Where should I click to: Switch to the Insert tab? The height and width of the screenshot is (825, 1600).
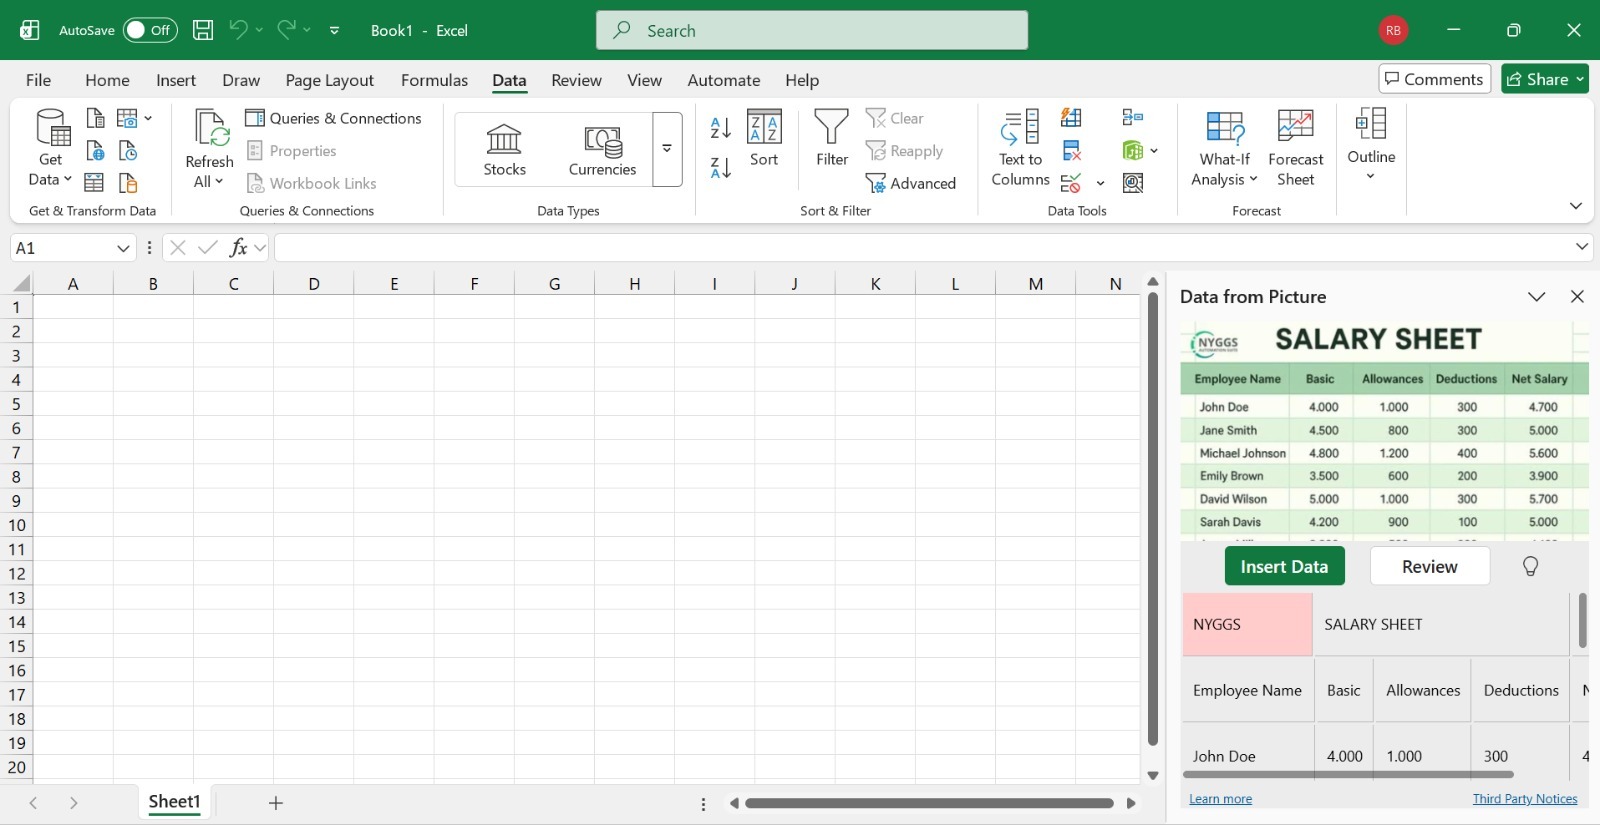click(x=176, y=80)
